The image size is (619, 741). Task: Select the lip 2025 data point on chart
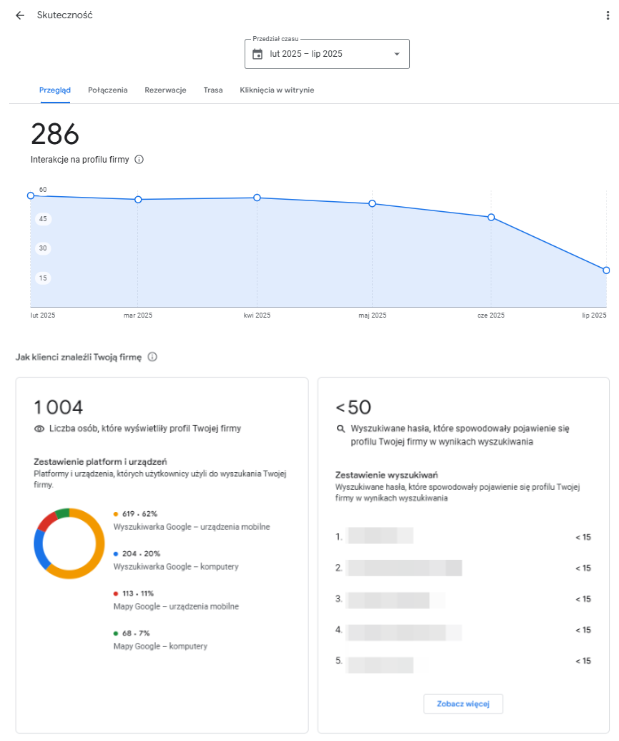[606, 270]
